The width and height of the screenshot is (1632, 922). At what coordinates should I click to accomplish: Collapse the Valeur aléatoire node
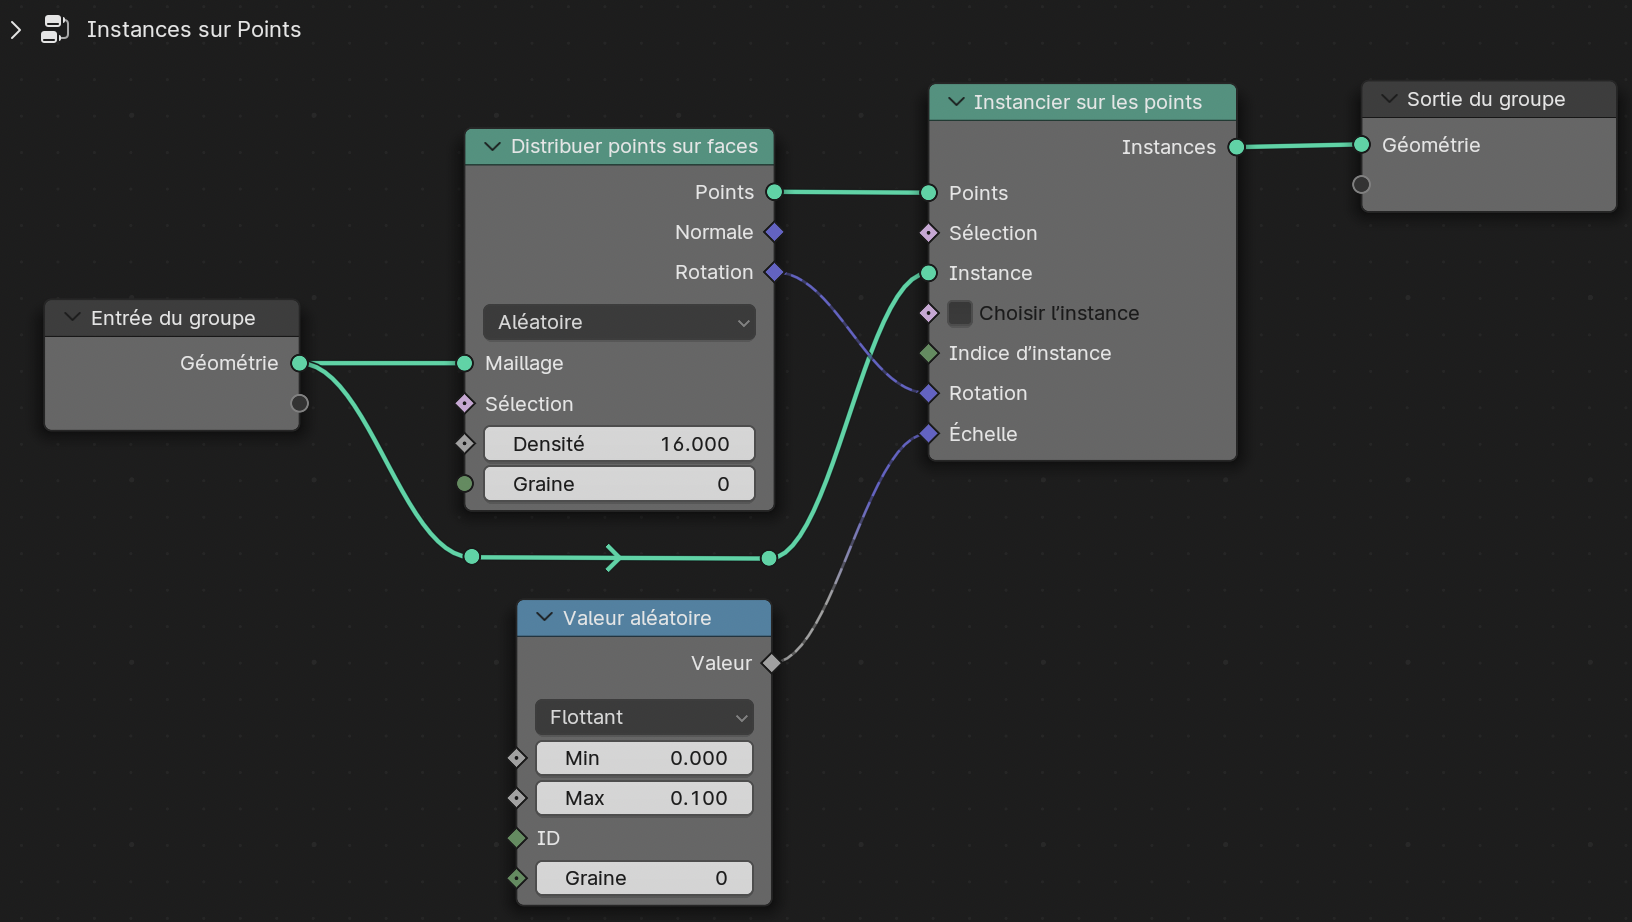coord(544,618)
